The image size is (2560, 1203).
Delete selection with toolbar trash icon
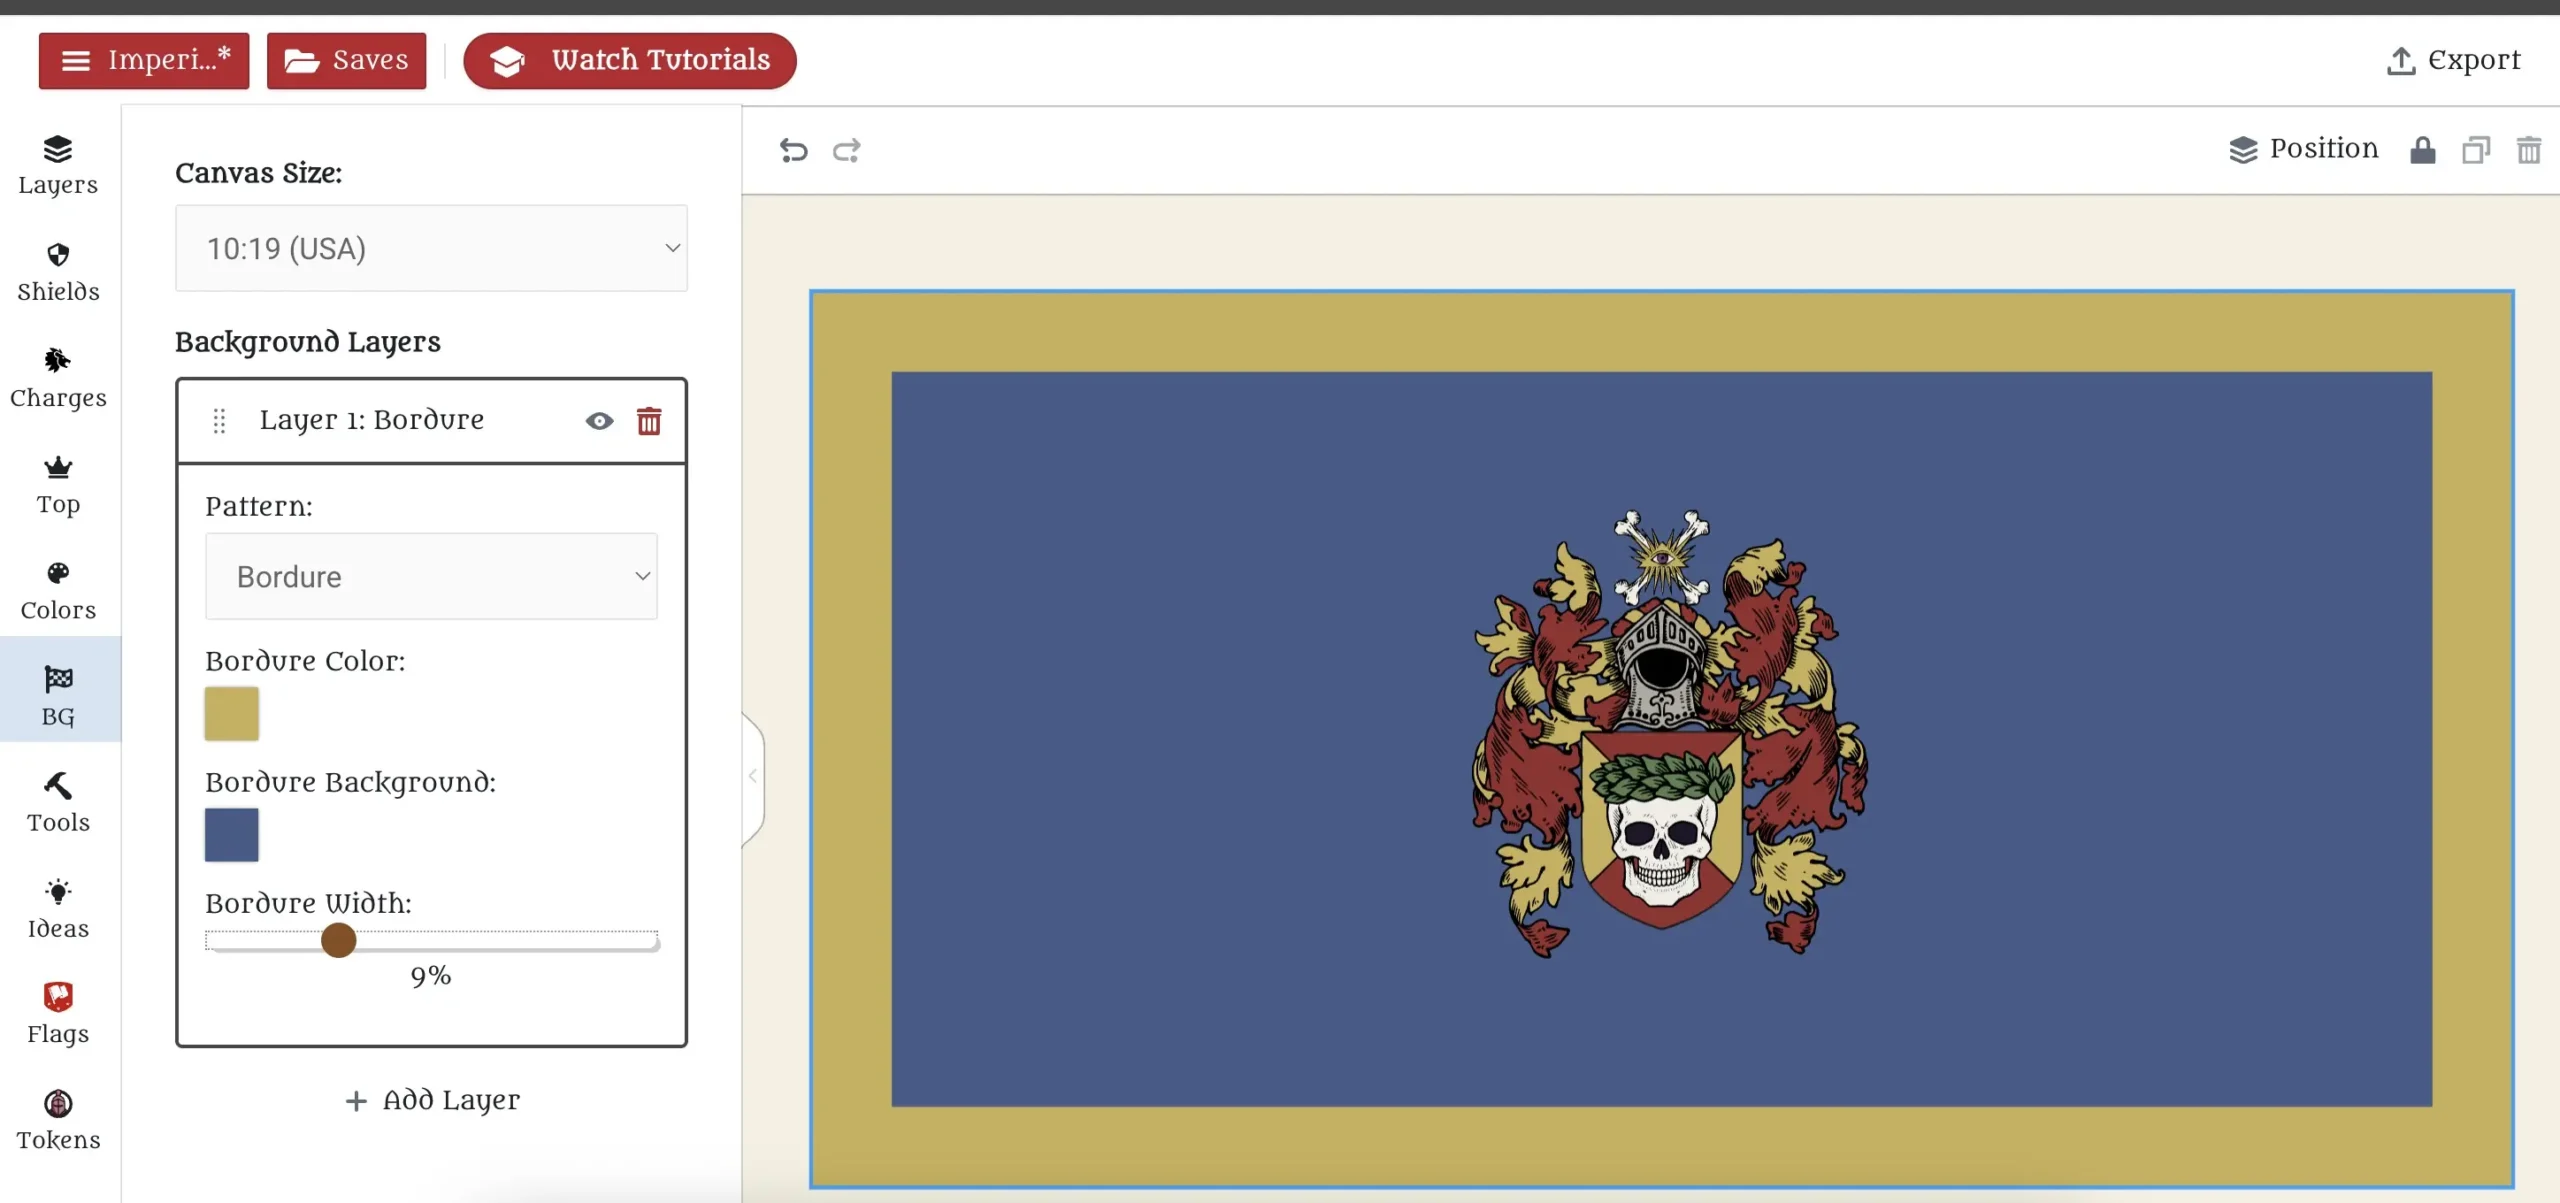2529,150
